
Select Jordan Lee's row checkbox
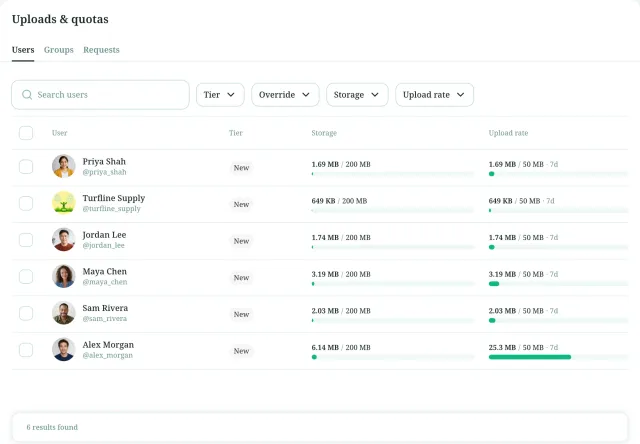pos(26,240)
